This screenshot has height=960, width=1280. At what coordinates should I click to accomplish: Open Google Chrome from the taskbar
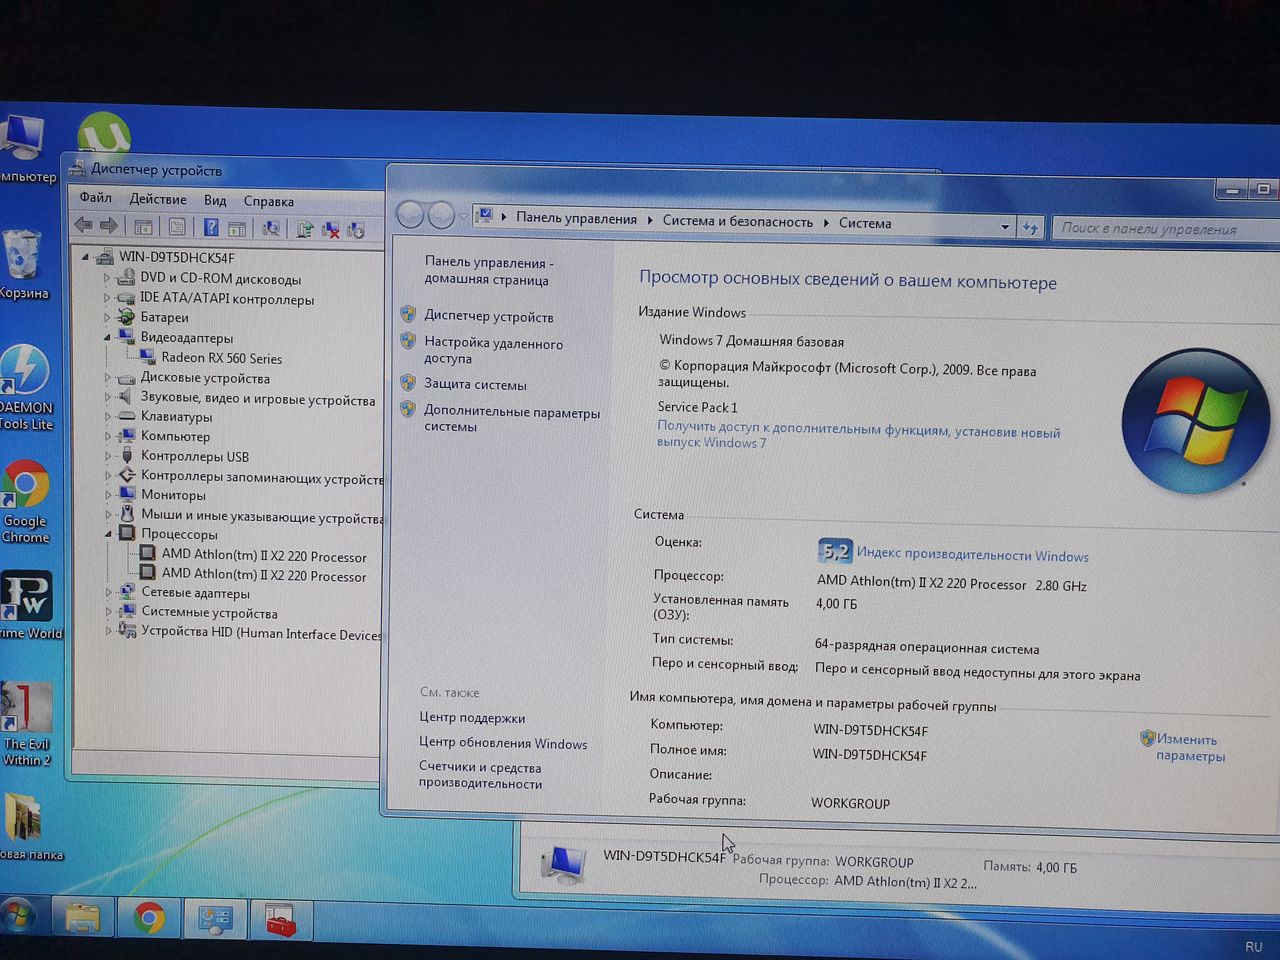tap(149, 918)
